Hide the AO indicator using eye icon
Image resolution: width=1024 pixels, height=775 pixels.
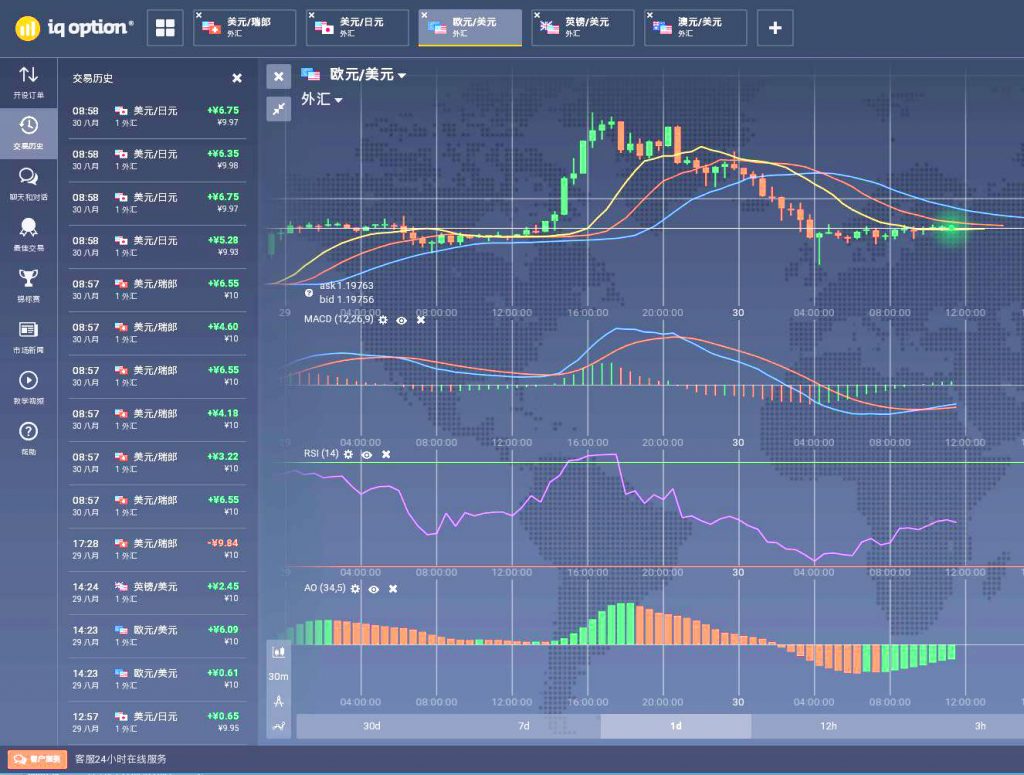coord(373,589)
